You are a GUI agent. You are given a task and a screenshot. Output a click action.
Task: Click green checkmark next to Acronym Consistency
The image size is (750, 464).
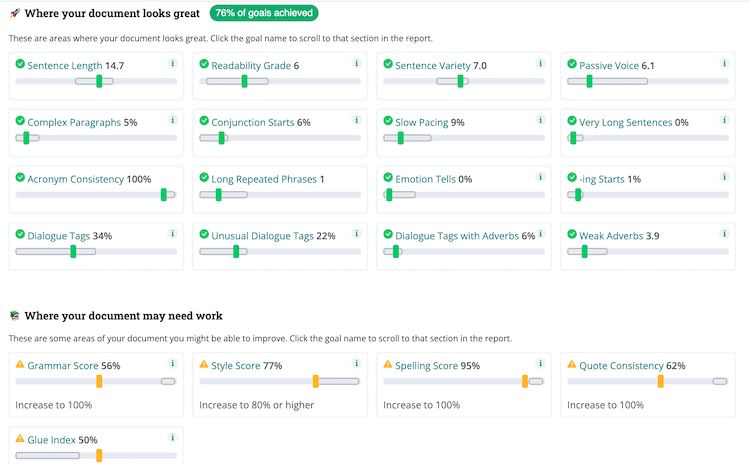click(20, 179)
